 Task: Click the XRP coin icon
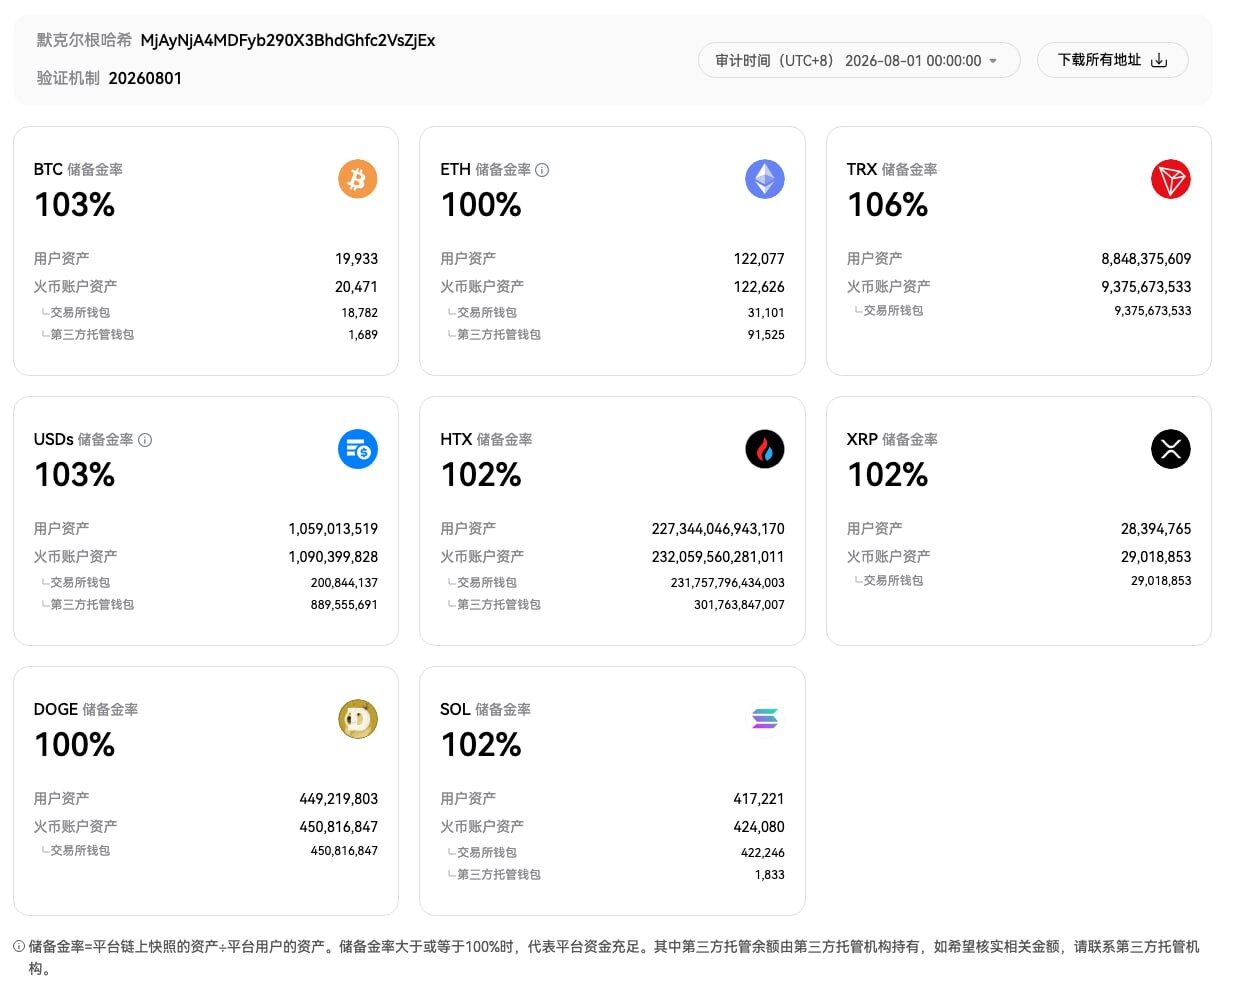tap(1171, 450)
